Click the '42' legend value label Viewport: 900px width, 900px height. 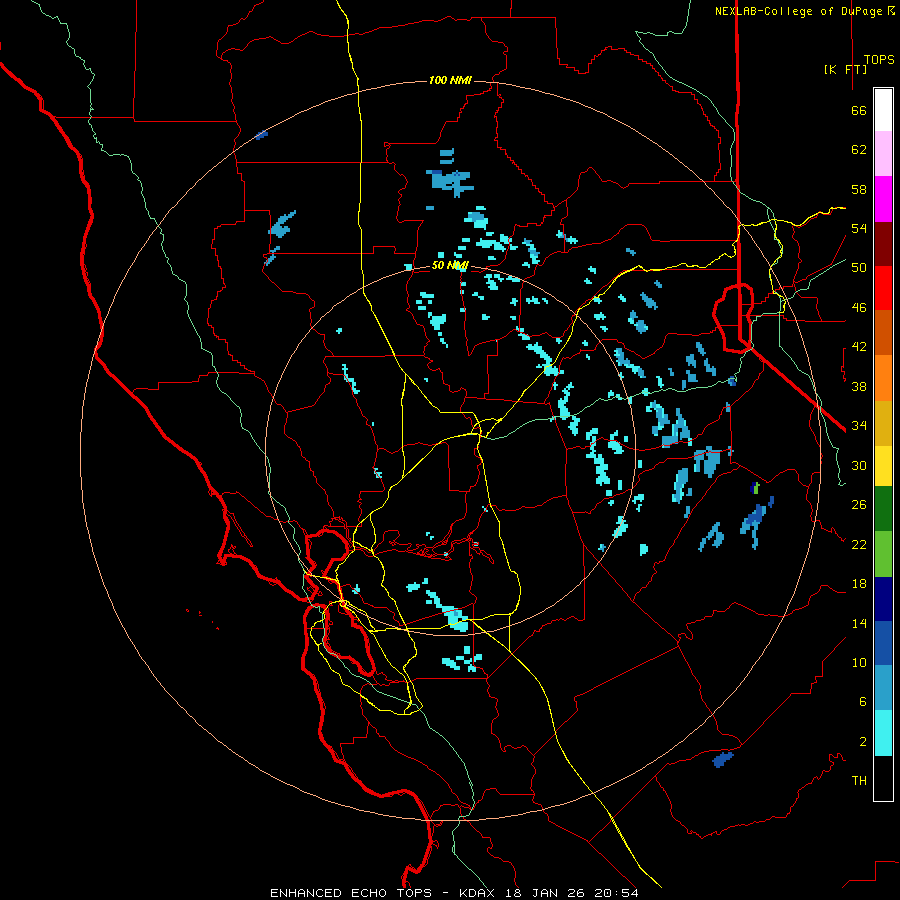click(859, 347)
